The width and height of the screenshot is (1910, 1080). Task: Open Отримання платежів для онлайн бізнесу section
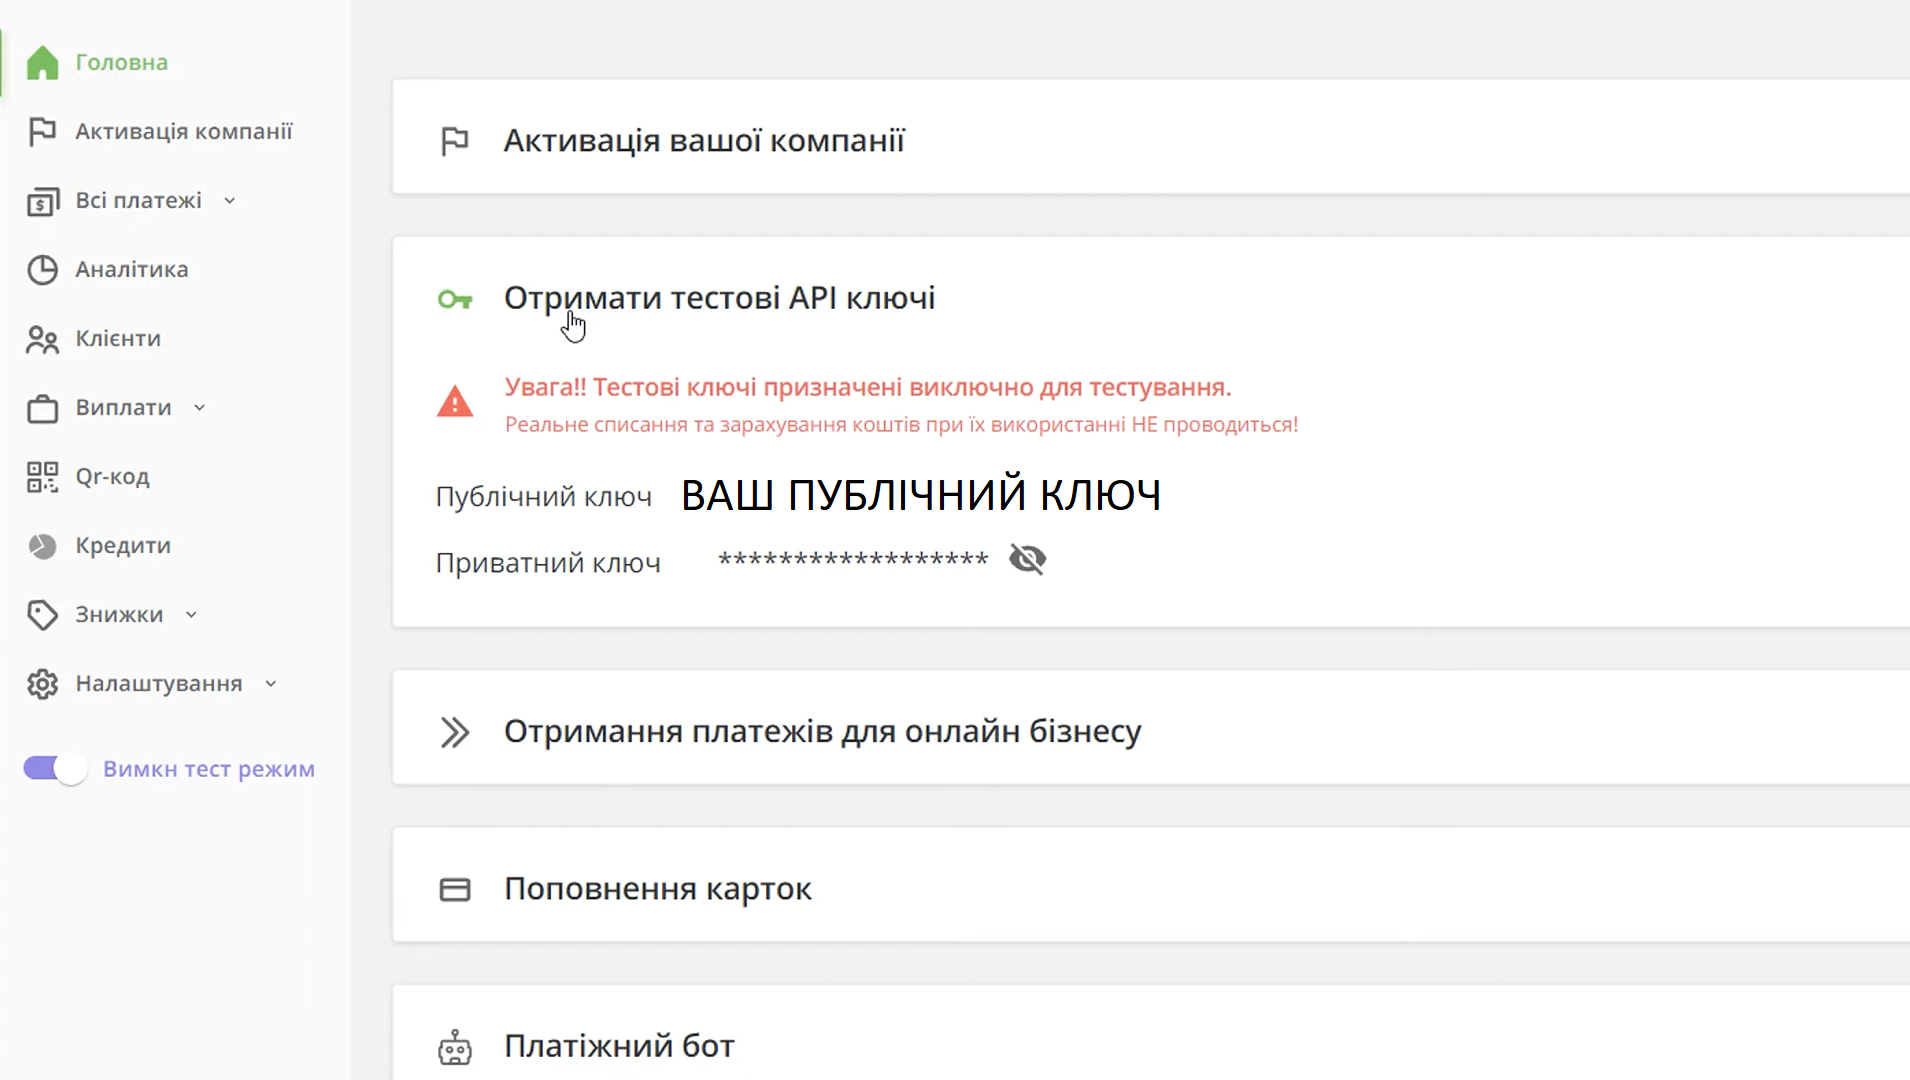[821, 732]
